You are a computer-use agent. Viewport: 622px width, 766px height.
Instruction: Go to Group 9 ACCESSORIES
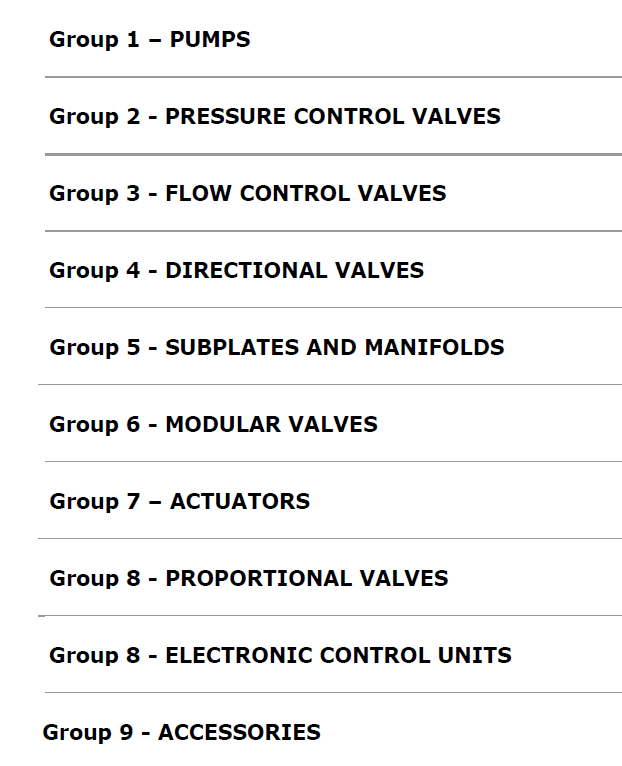pos(181,732)
